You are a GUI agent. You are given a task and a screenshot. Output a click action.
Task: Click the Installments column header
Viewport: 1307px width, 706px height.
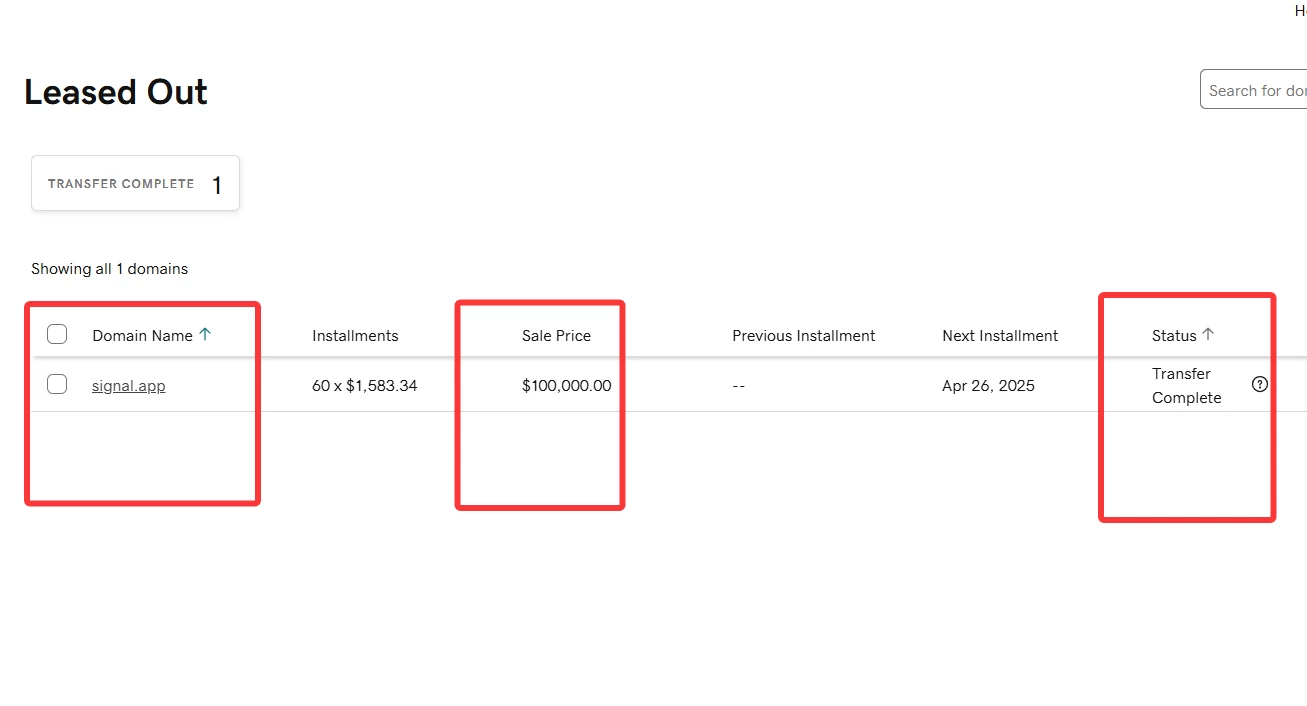pyautogui.click(x=355, y=336)
